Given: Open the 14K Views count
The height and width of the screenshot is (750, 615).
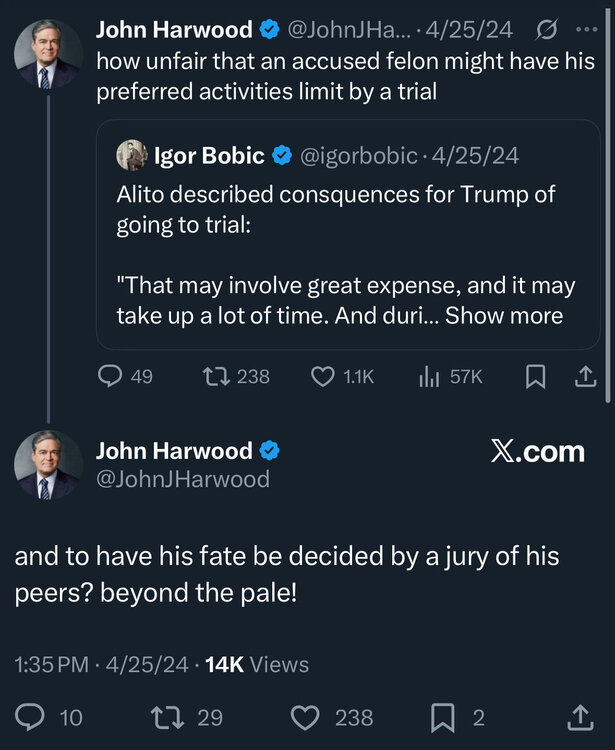Looking at the screenshot, I should 257,664.
